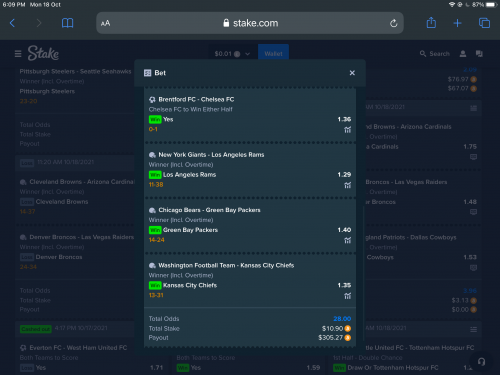This screenshot has width=500, height=375.
Task: Click the Payout value $305.27
Action: [x=330, y=338]
